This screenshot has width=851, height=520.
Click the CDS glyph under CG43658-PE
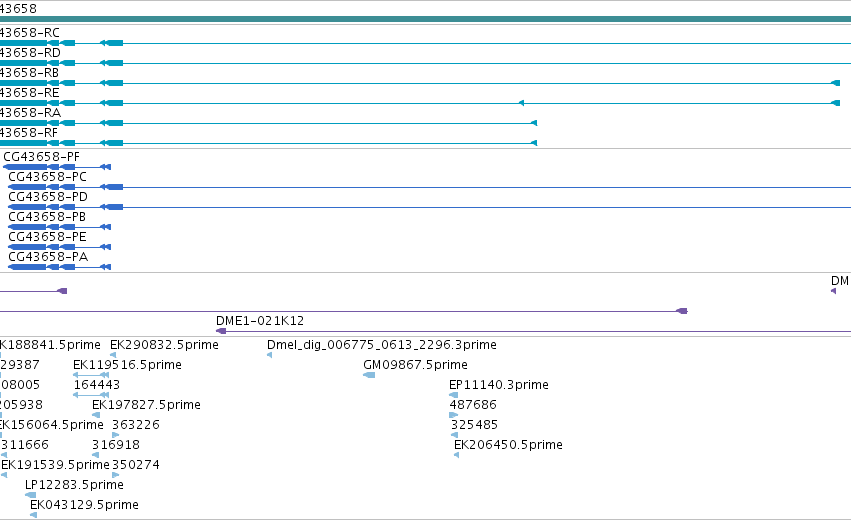point(60,247)
